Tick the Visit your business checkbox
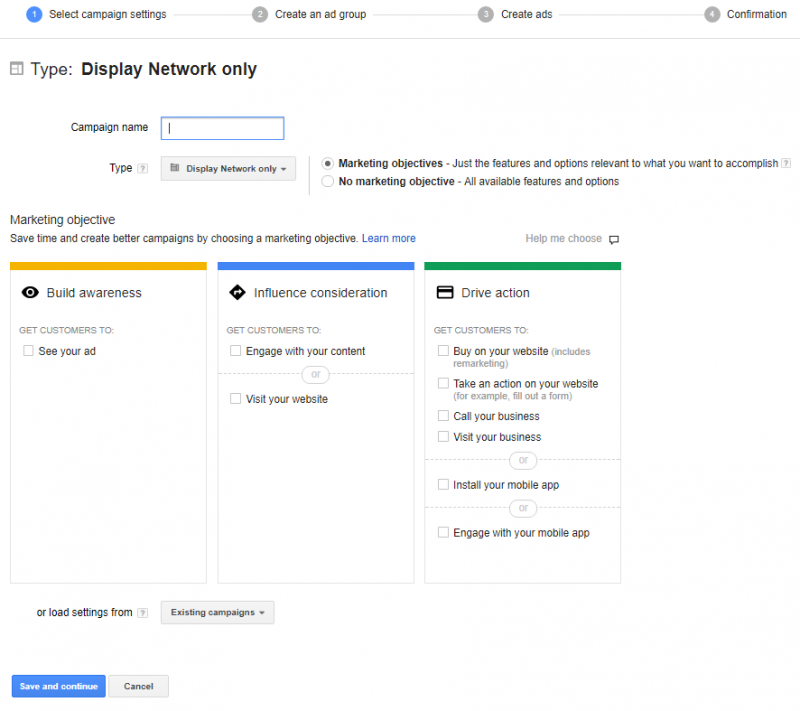 point(443,437)
